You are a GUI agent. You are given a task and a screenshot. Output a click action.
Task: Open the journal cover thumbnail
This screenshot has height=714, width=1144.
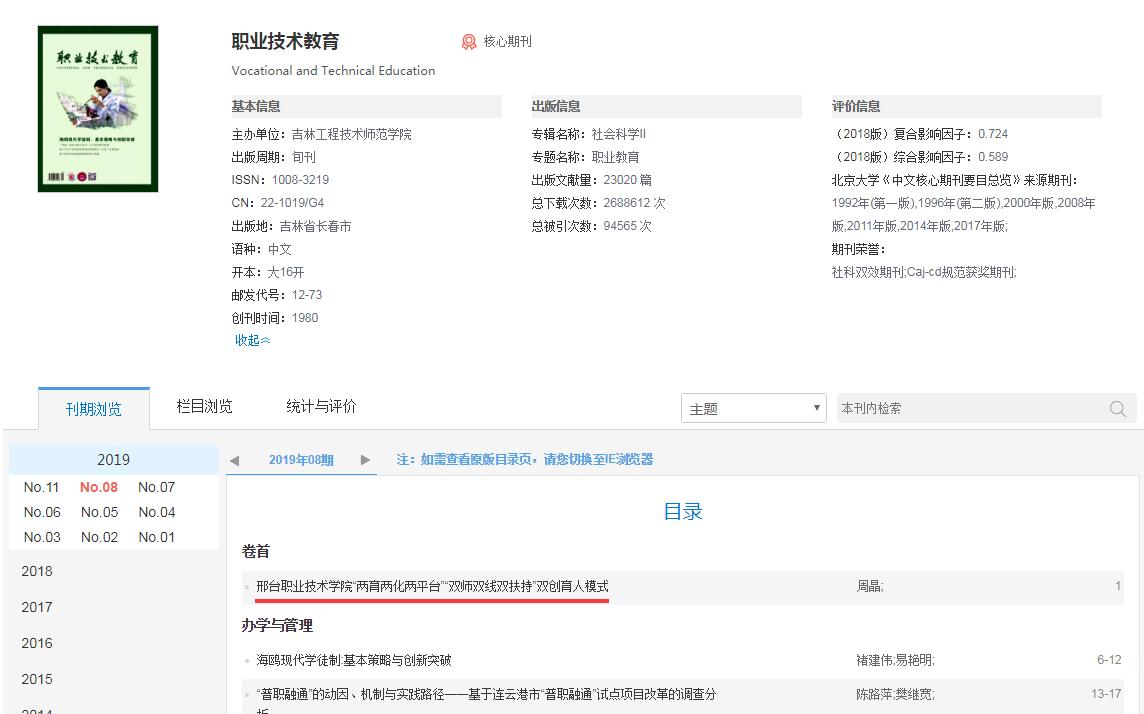(x=98, y=109)
